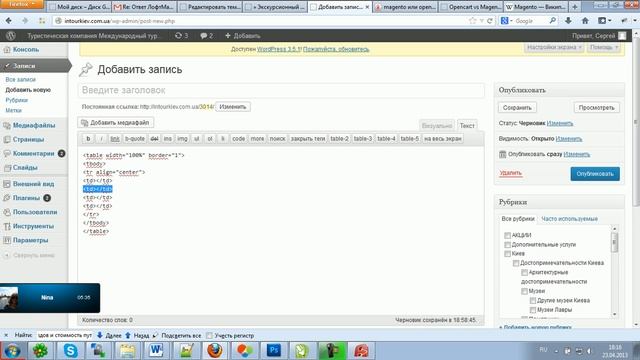Open Медиафайлы in sidebar menu

click(x=33, y=126)
